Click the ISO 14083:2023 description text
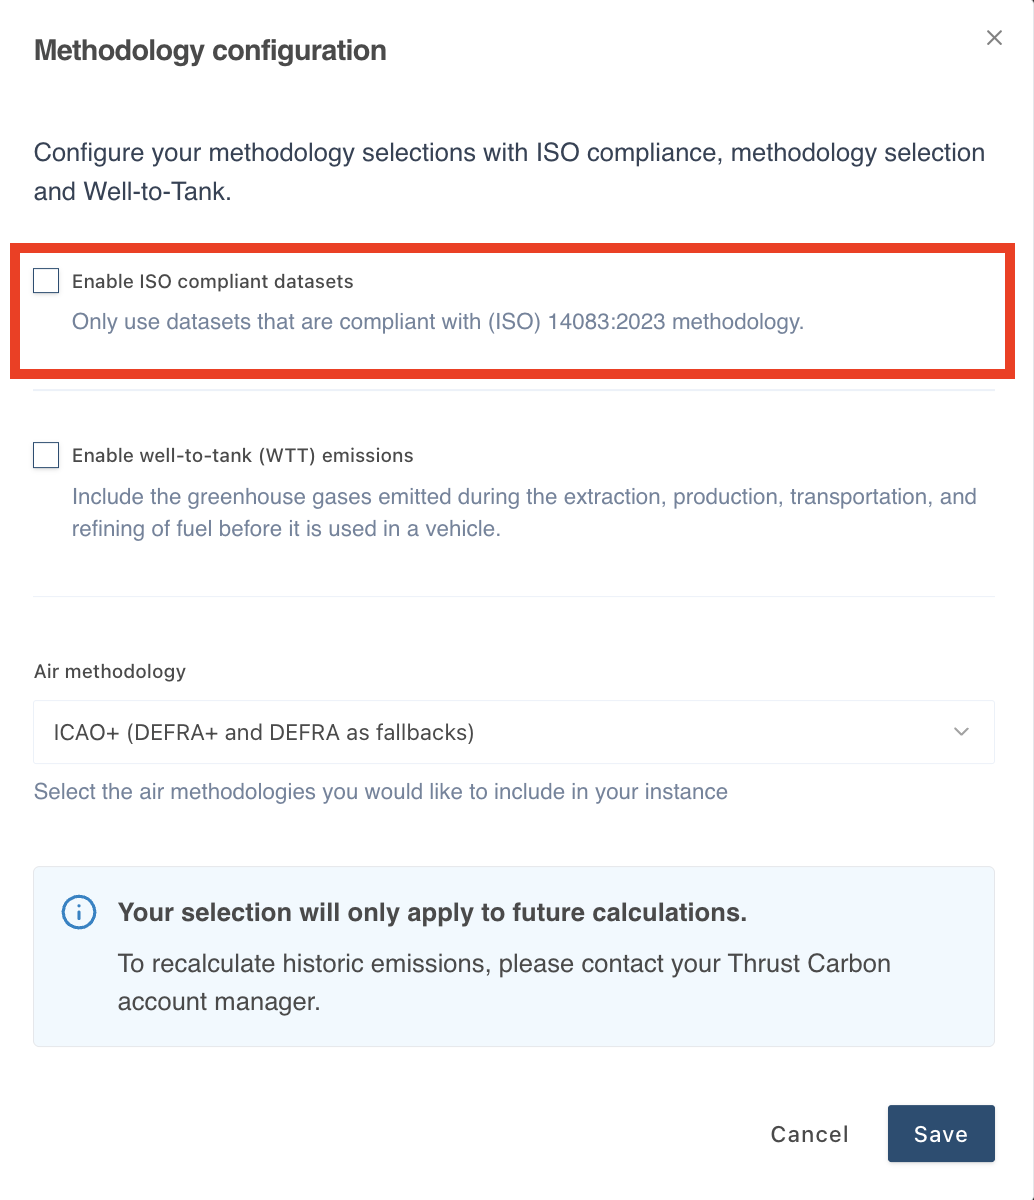This screenshot has height=1200, width=1034. coord(437,323)
